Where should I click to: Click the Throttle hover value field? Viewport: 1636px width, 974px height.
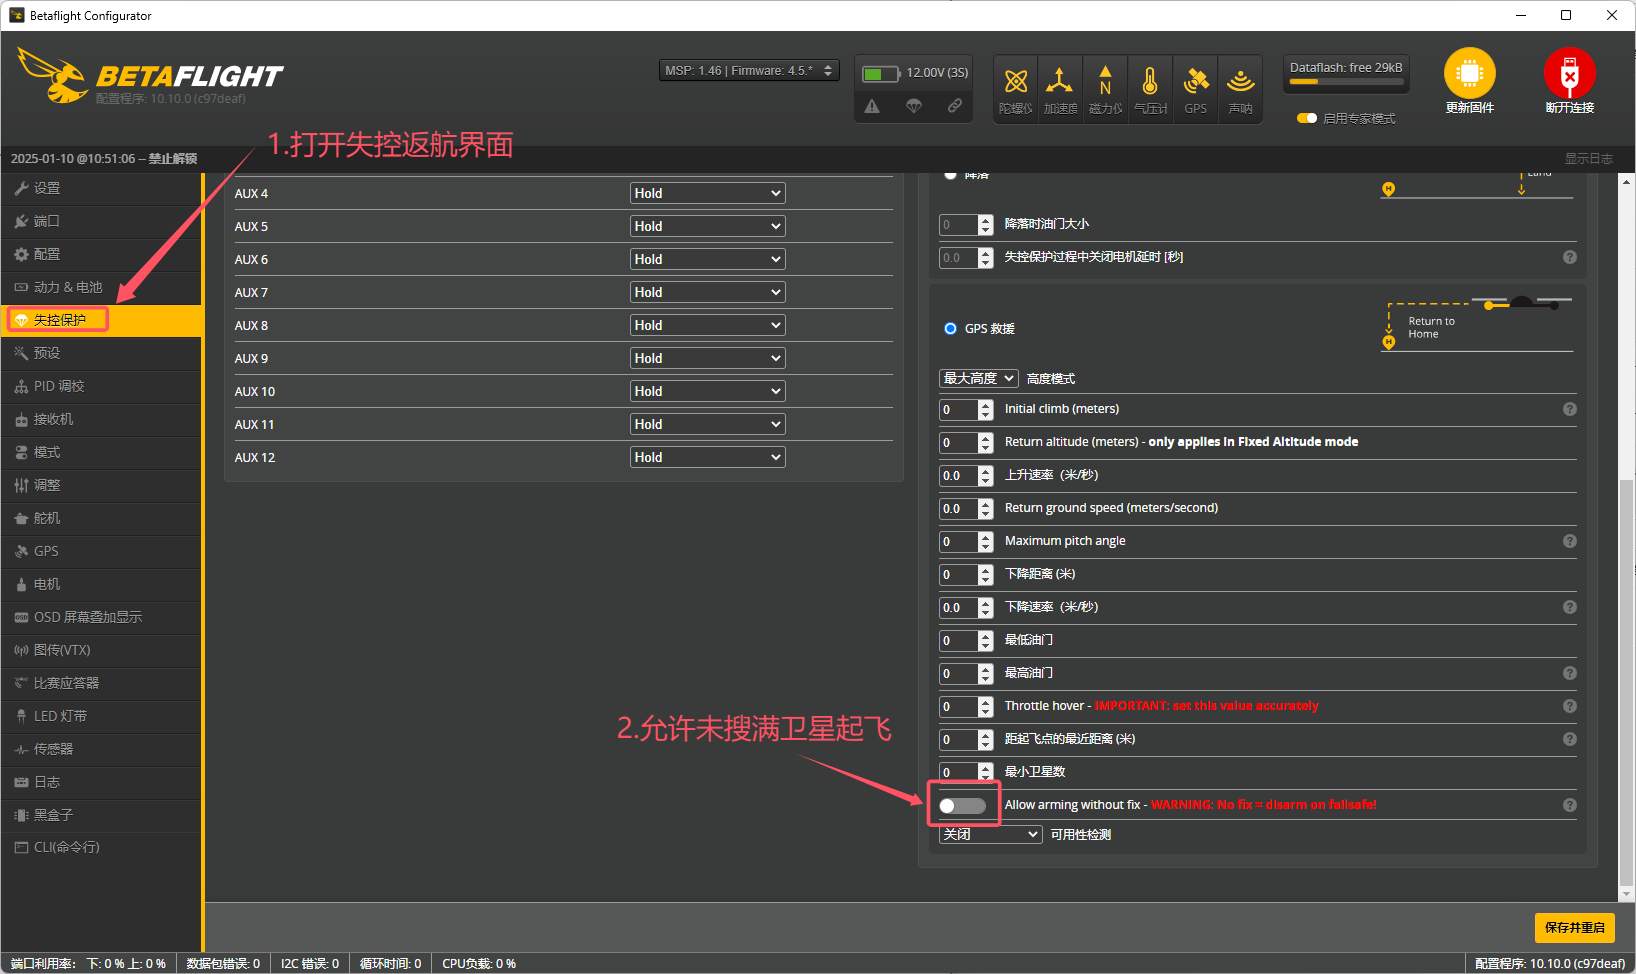[966, 706]
